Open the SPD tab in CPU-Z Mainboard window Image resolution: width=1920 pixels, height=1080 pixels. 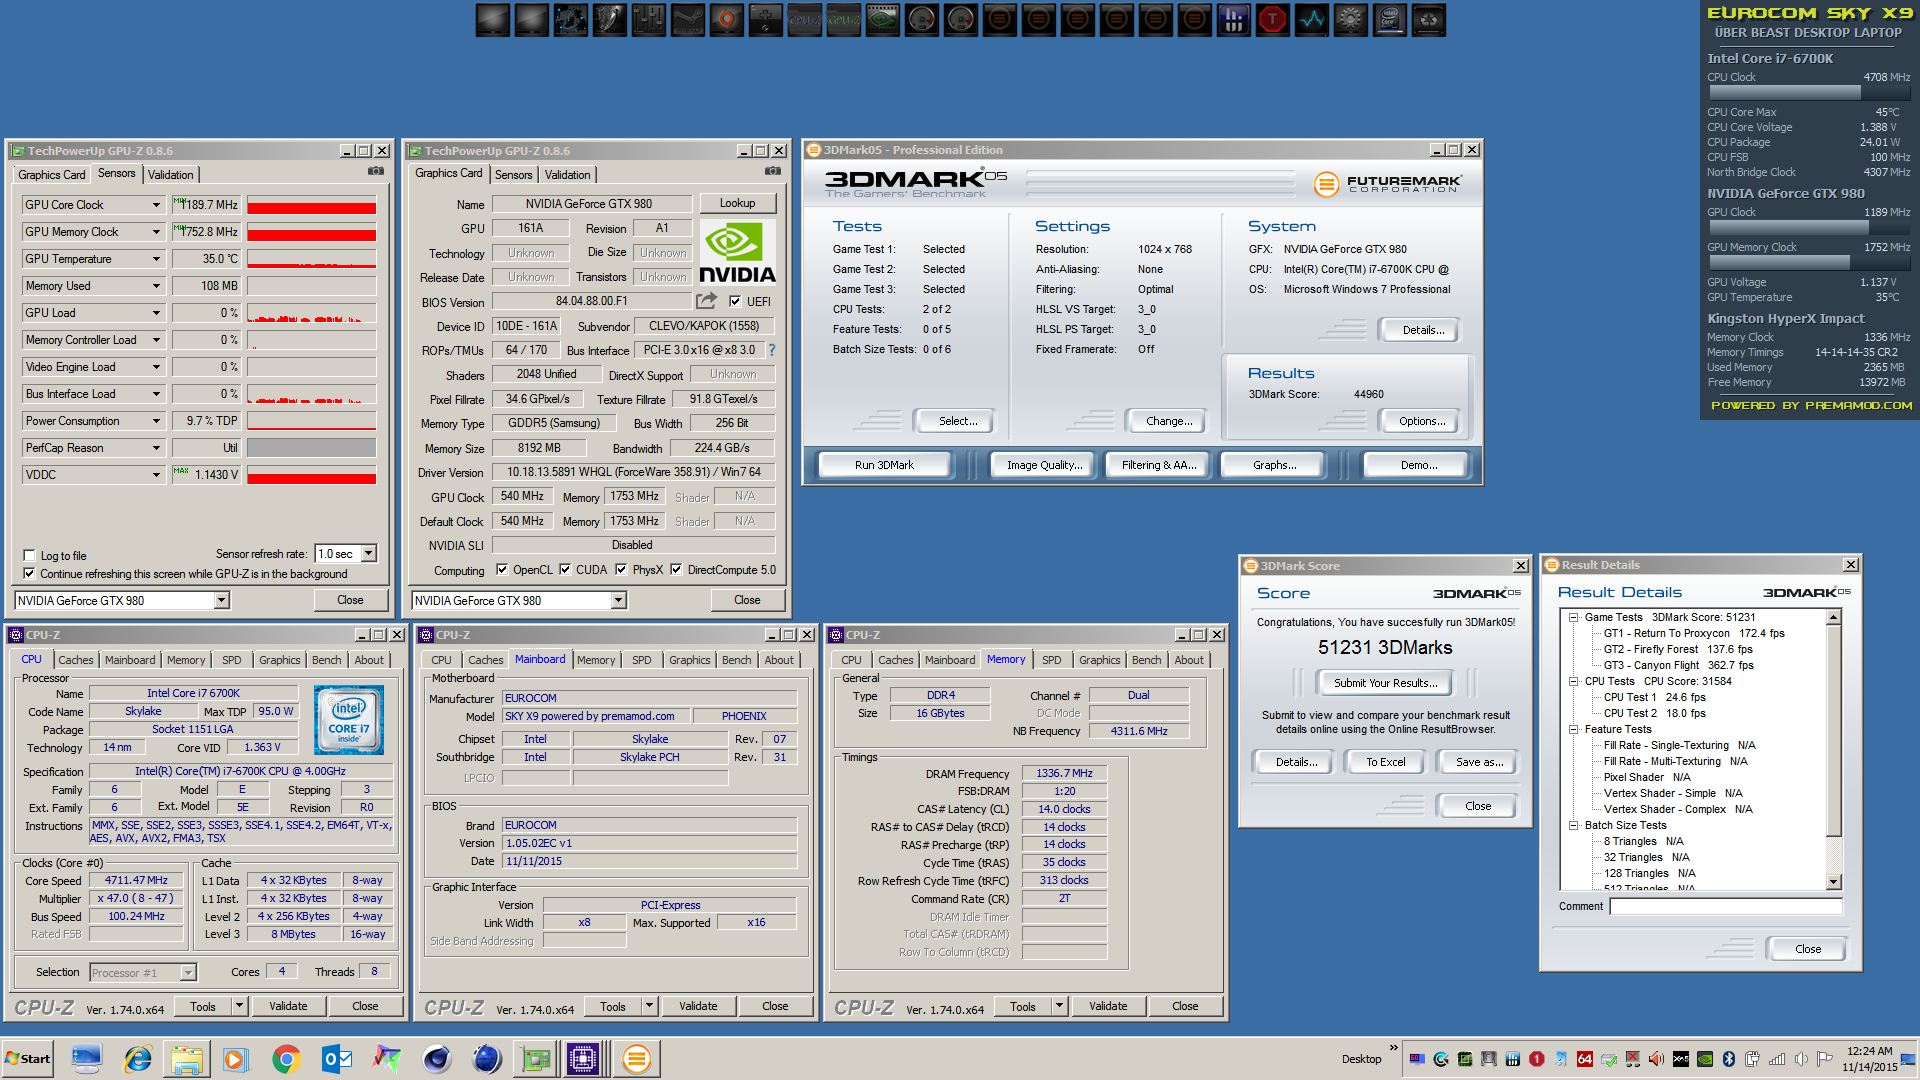coord(642,660)
